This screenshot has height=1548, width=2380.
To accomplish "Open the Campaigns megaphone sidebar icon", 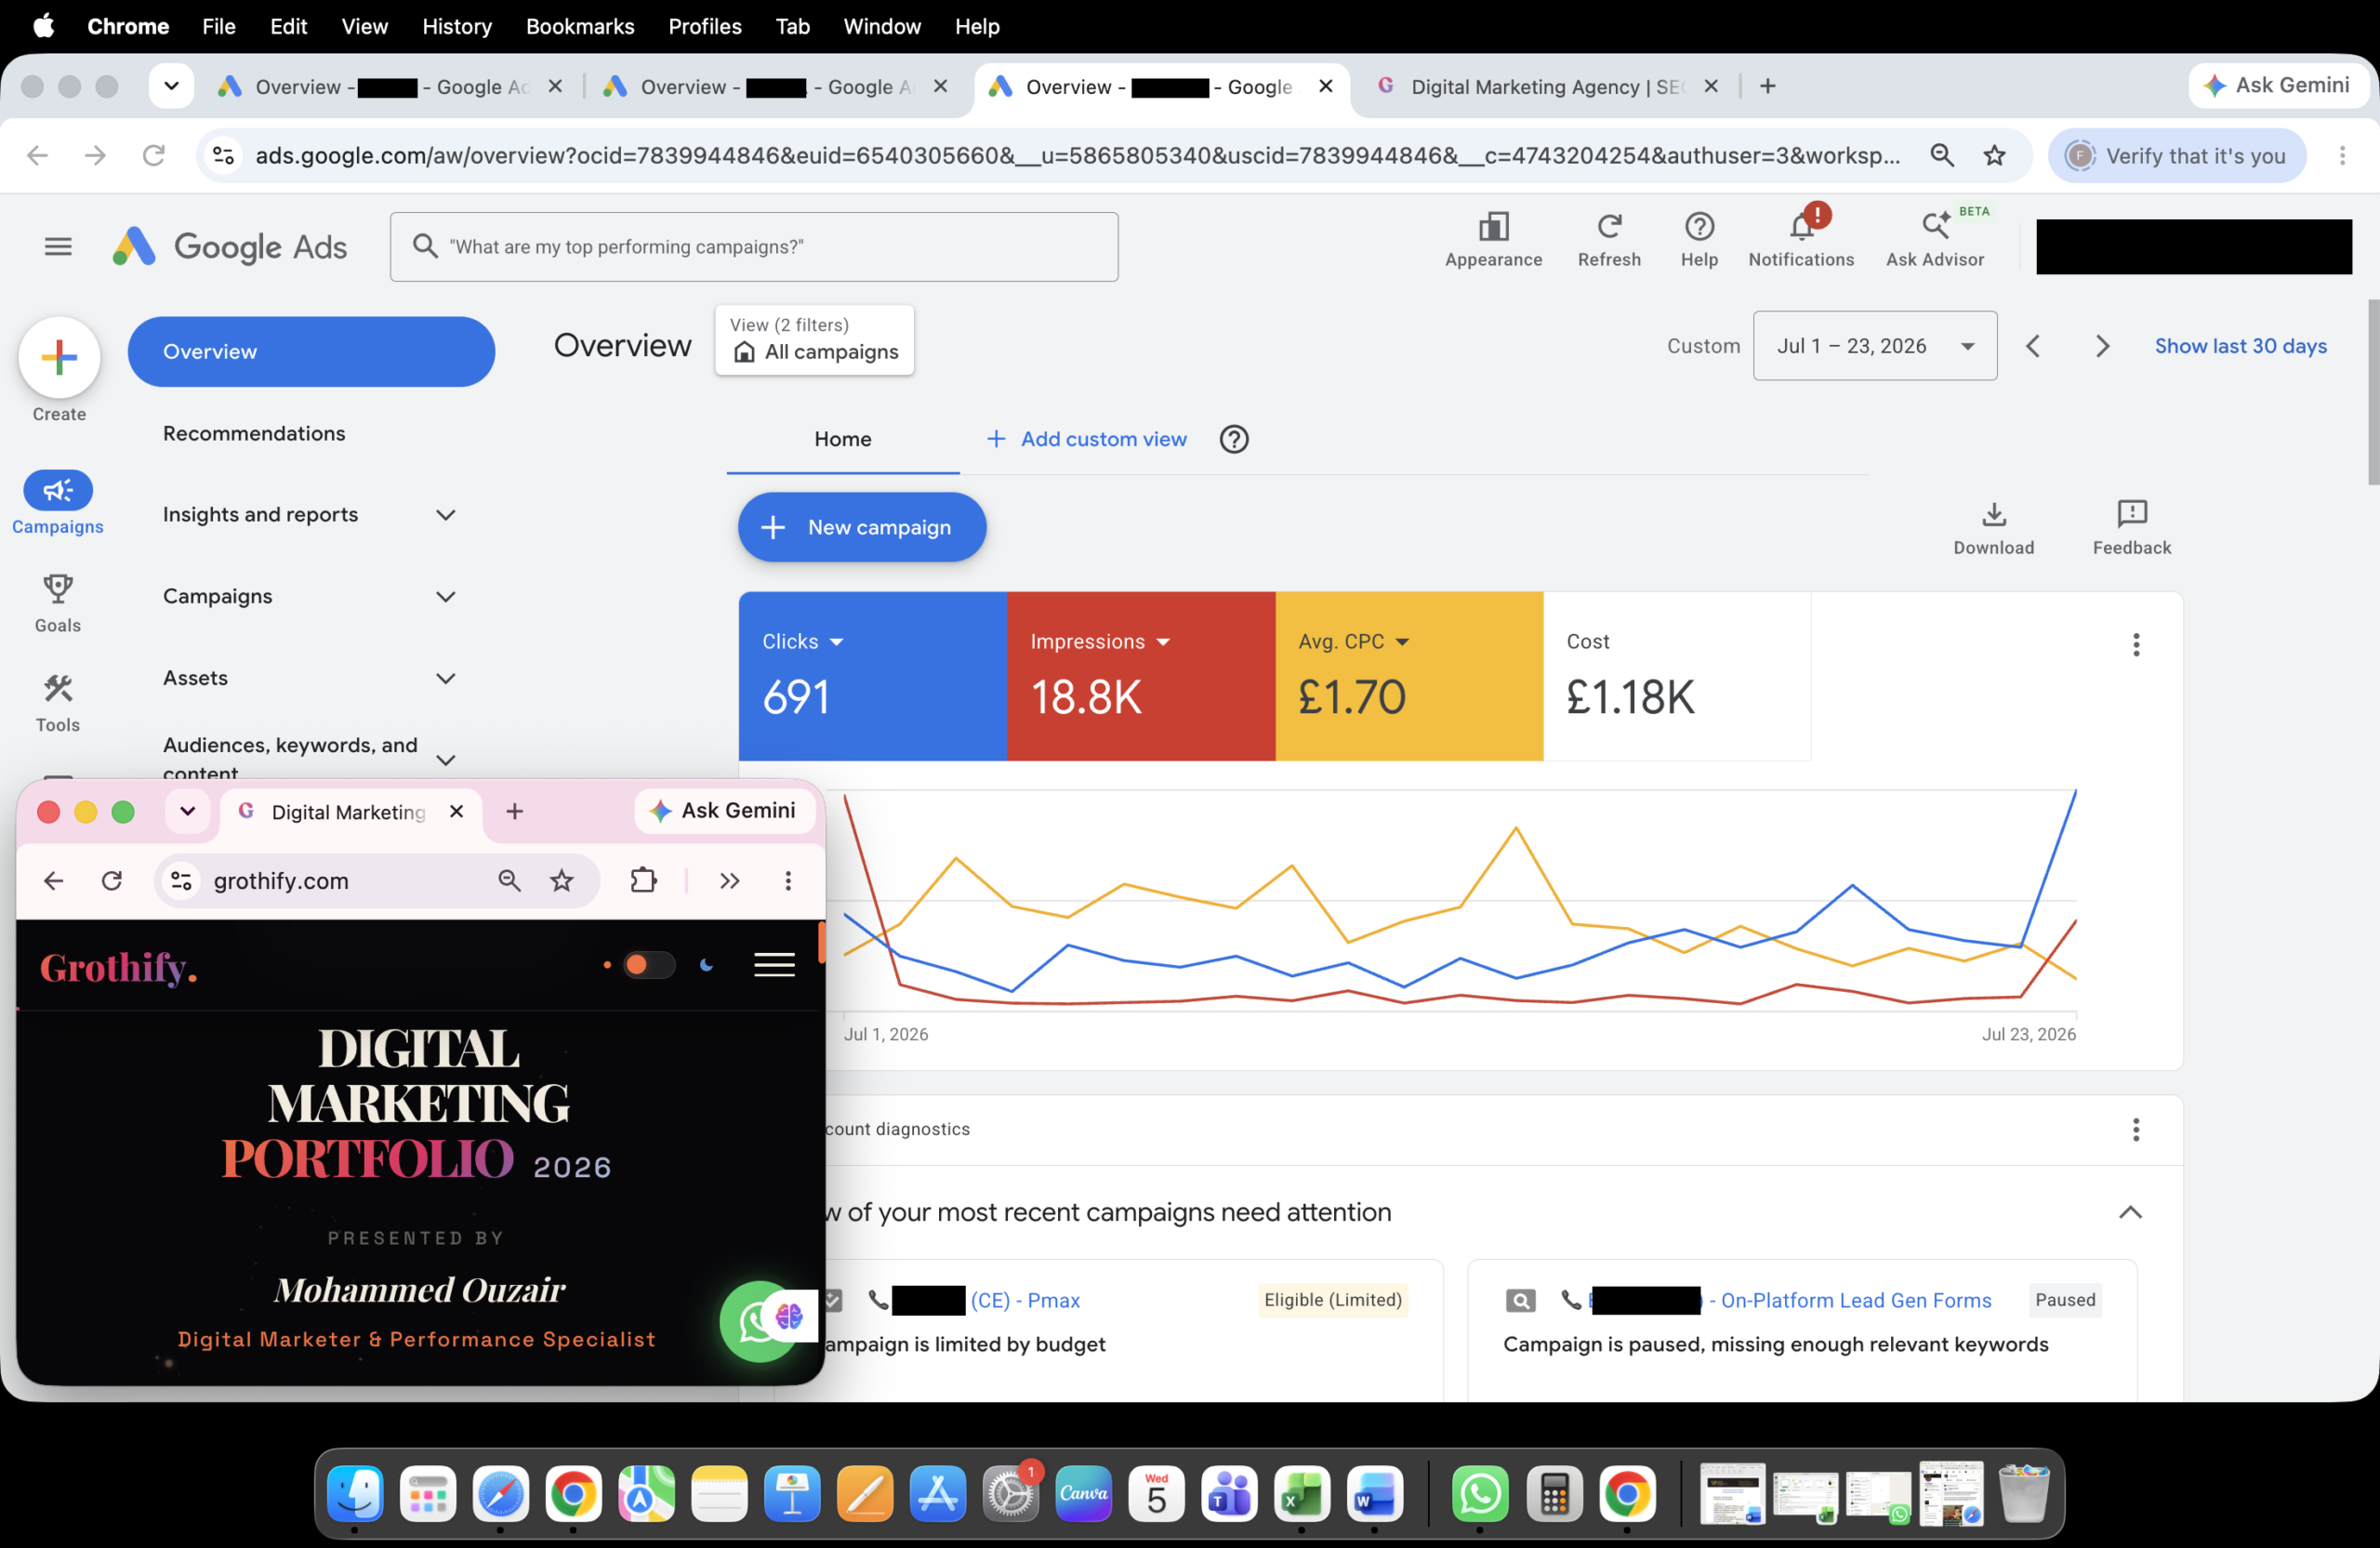I will click(58, 490).
